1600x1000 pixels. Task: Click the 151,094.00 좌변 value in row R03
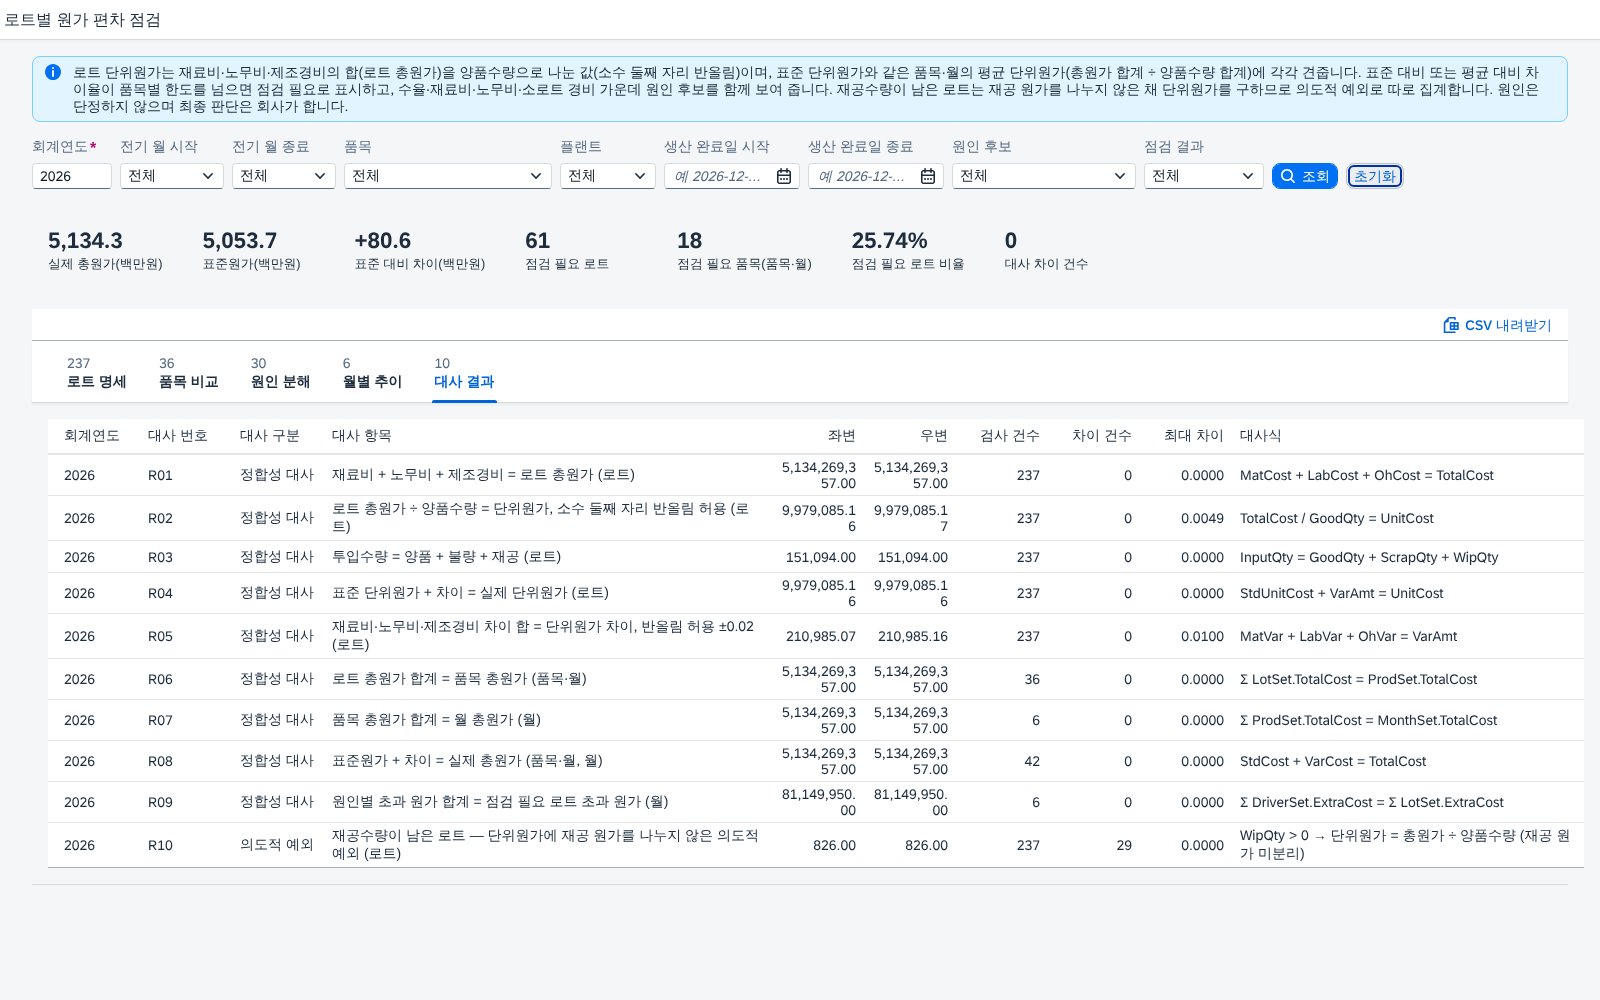coord(821,557)
